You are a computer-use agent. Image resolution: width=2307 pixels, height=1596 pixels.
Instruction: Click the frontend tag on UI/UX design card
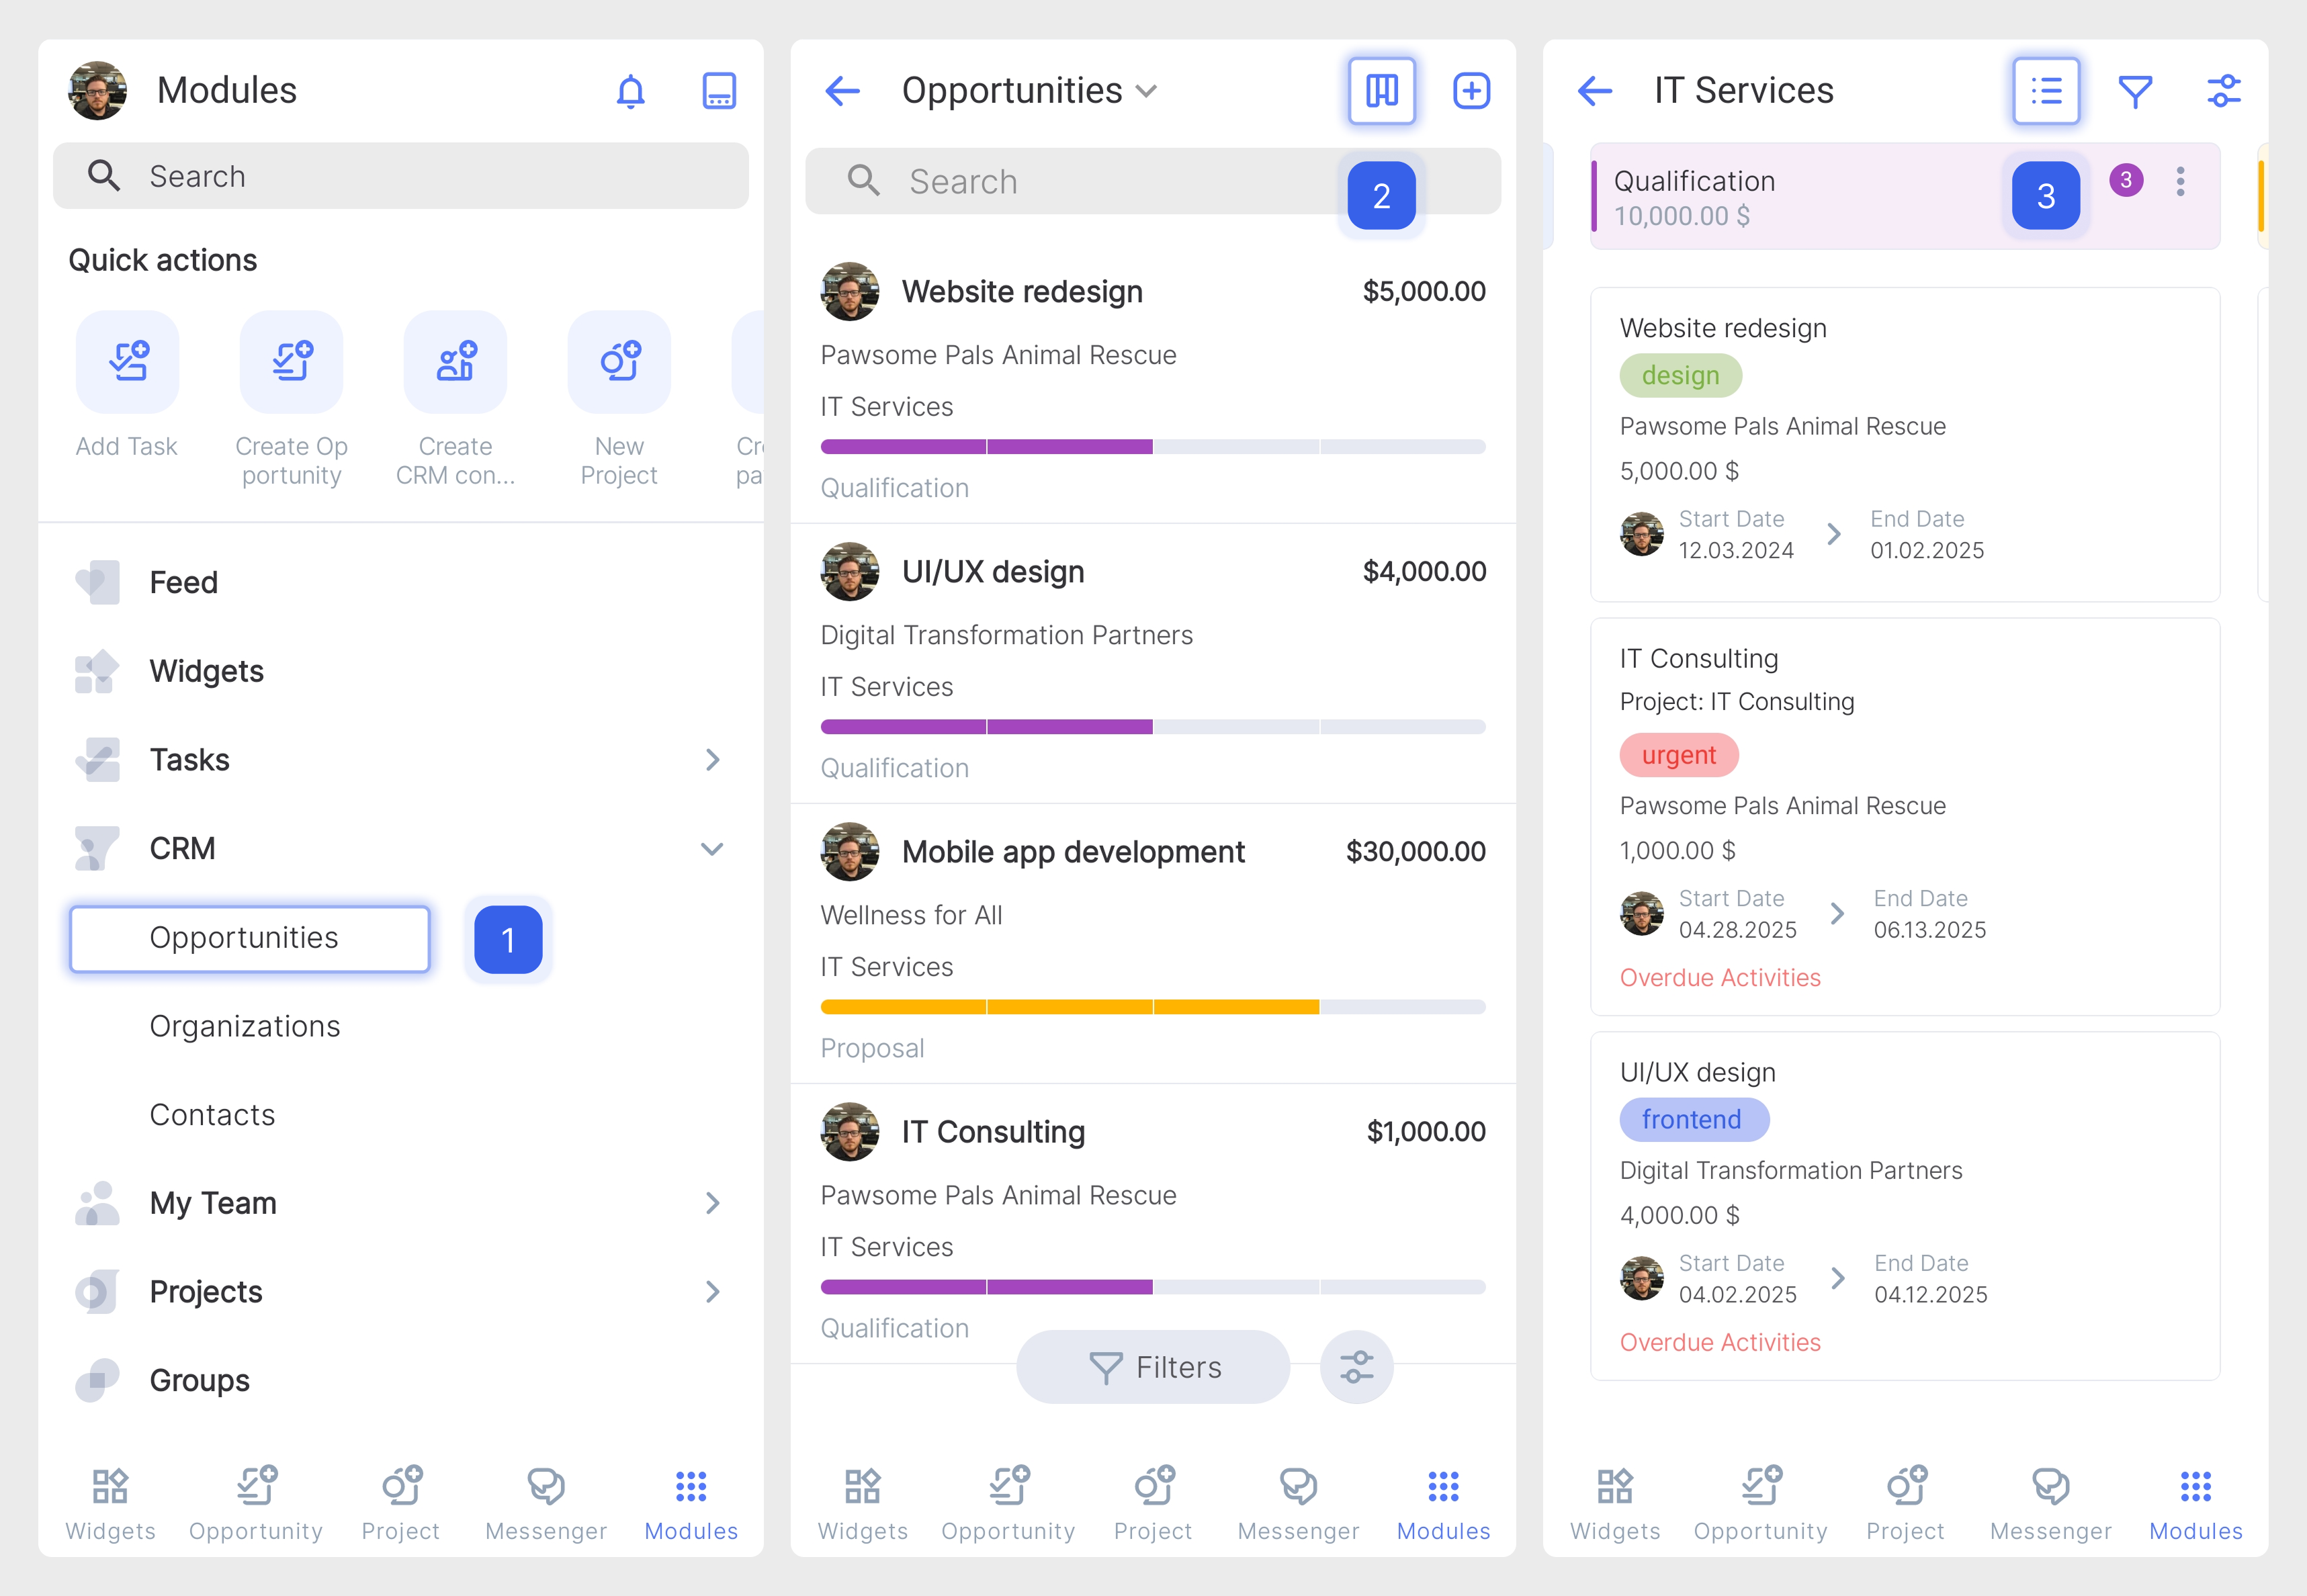1694,1120
